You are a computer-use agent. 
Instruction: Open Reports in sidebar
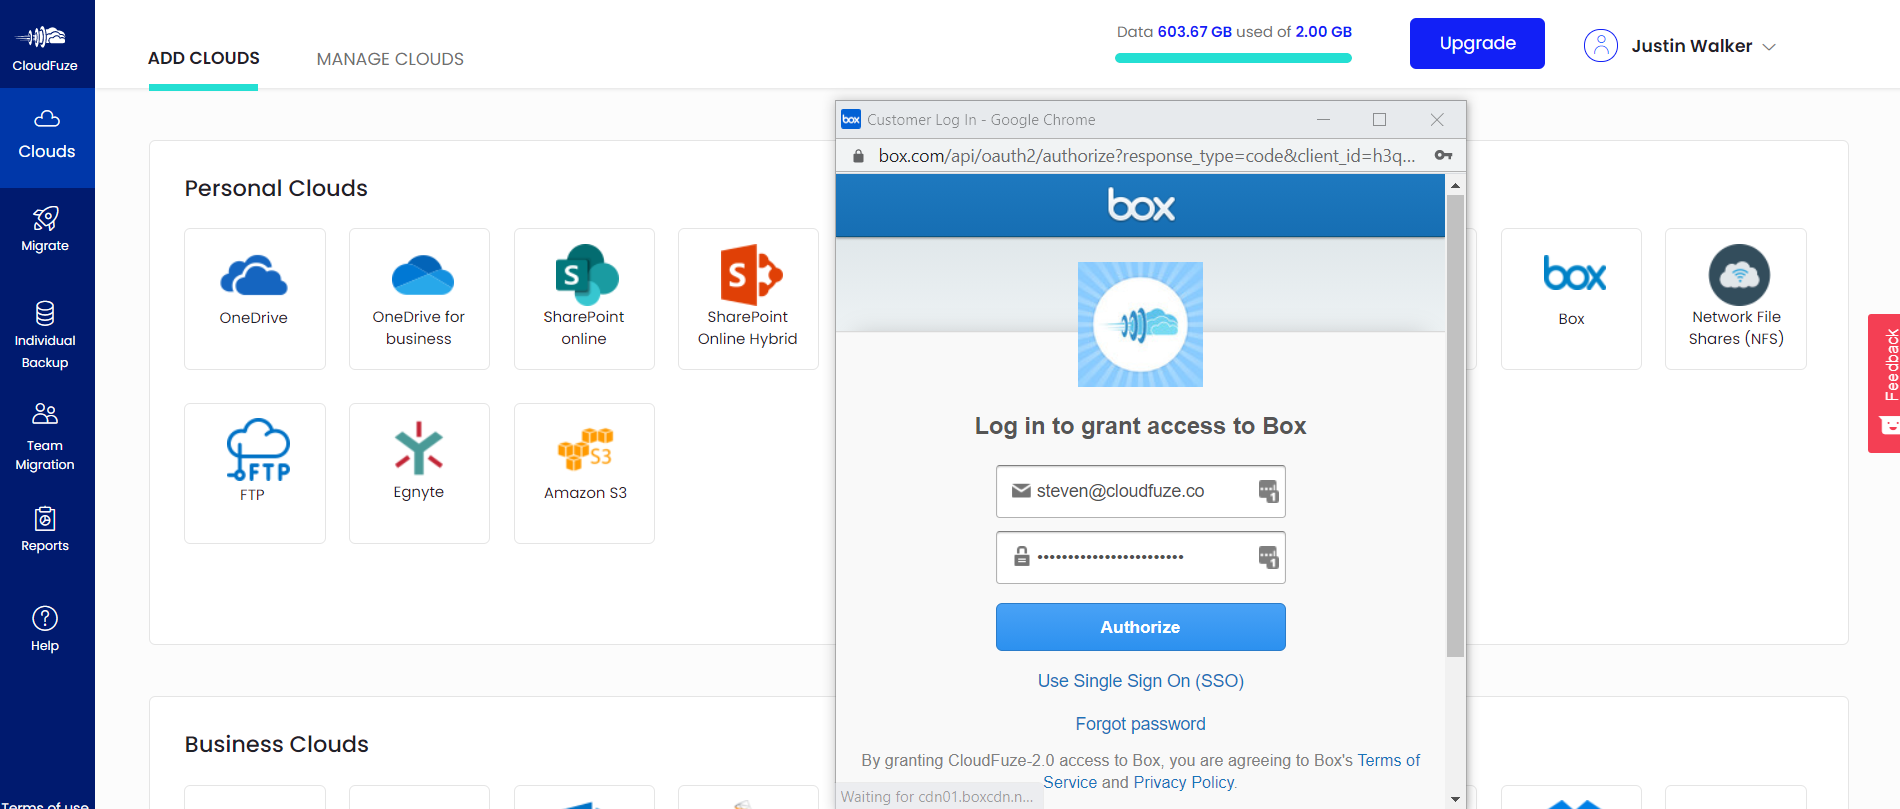pyautogui.click(x=45, y=530)
